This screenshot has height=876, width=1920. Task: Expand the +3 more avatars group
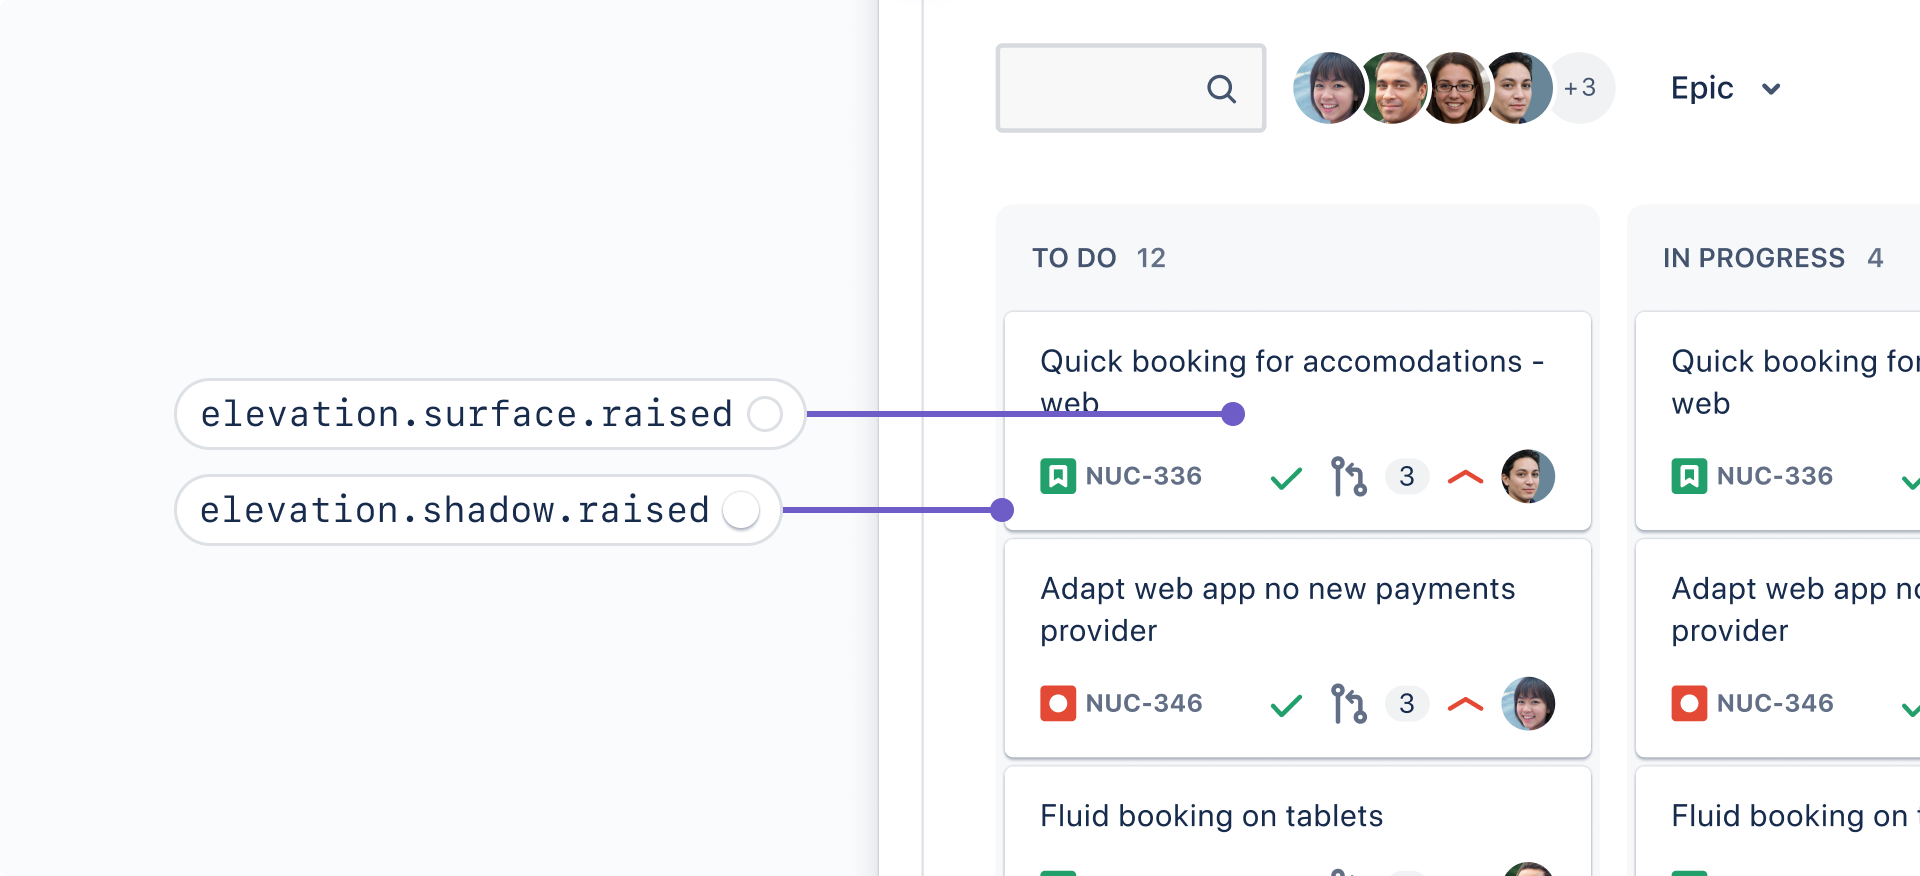point(1581,88)
